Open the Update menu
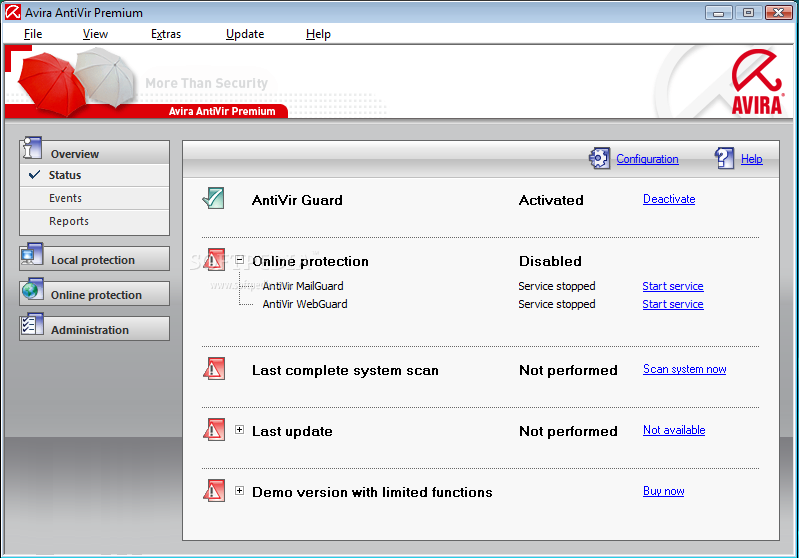The height and width of the screenshot is (558, 799). (245, 34)
